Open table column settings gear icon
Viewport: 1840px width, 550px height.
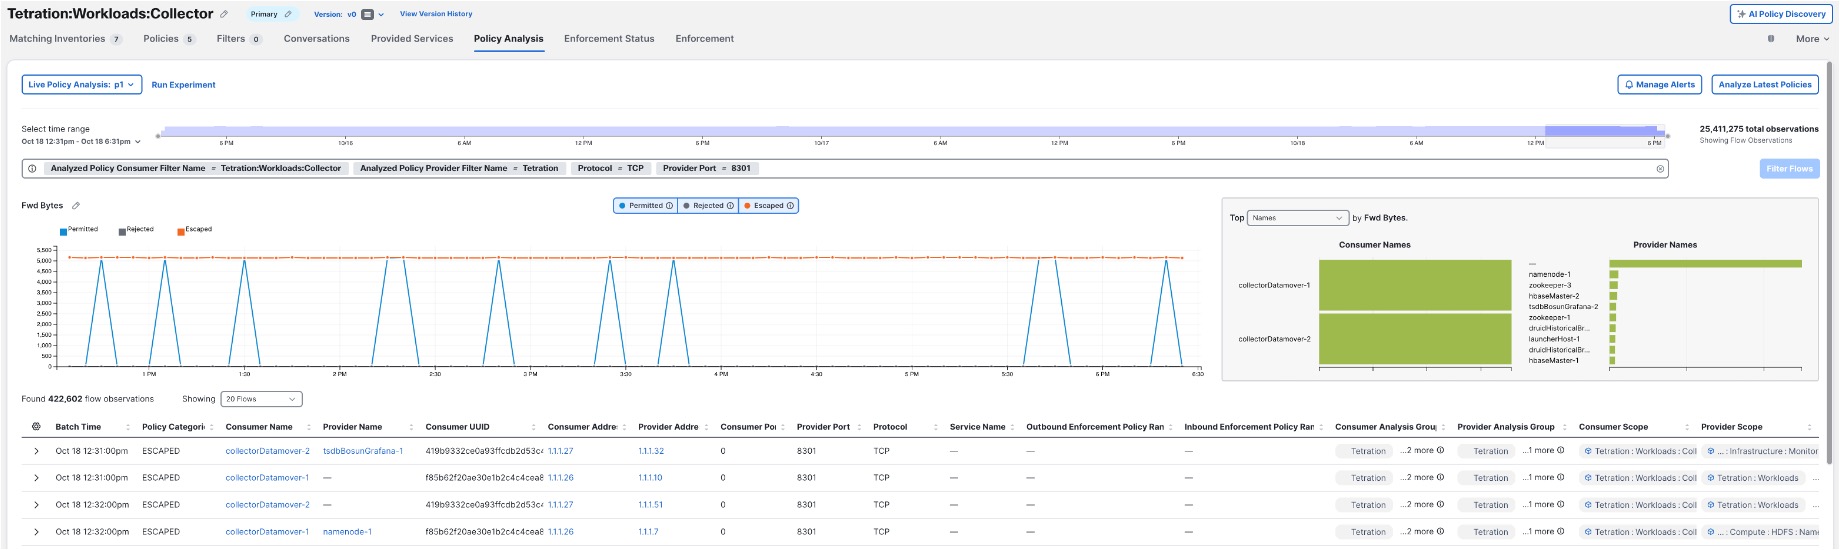pyautogui.click(x=36, y=427)
